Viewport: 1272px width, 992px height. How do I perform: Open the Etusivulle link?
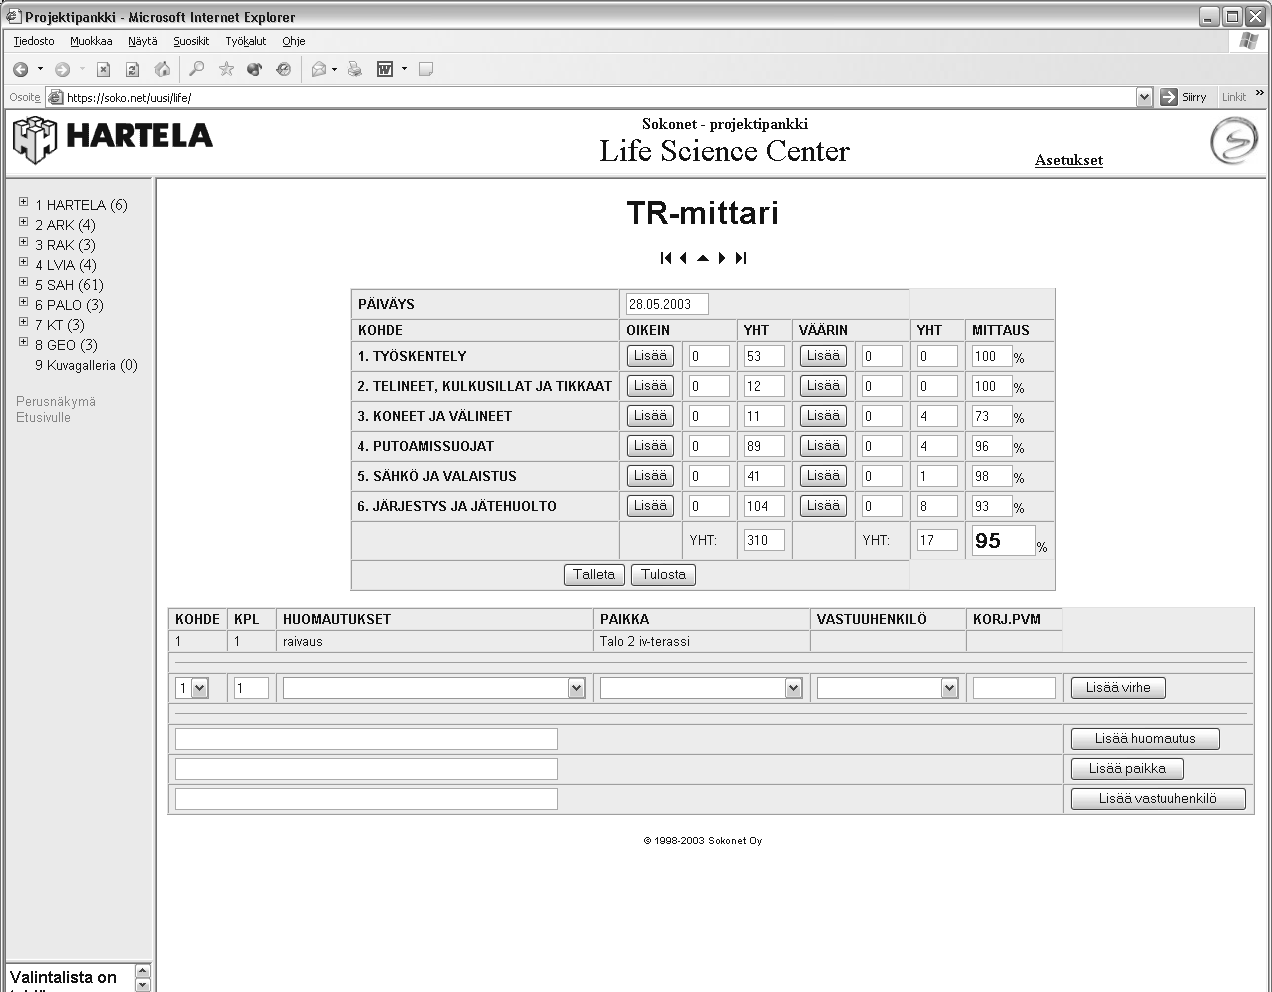click(x=43, y=417)
